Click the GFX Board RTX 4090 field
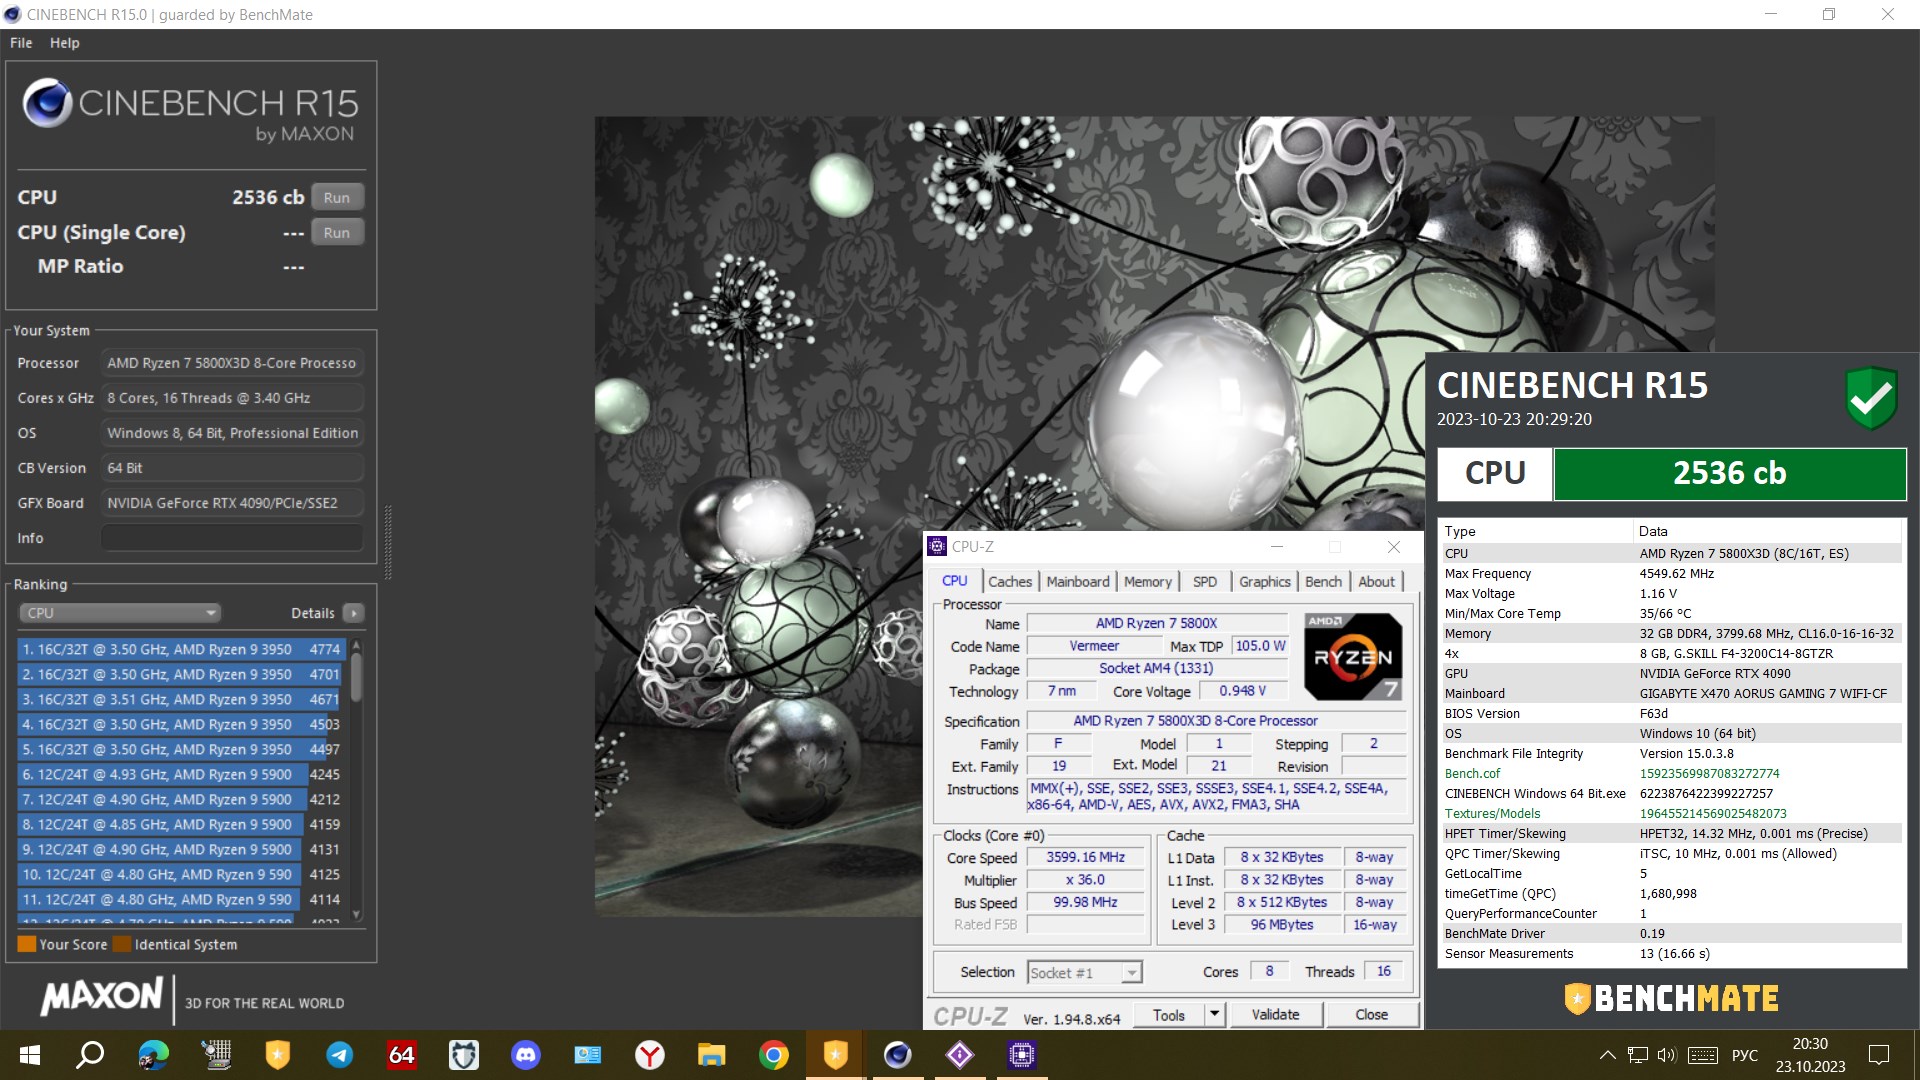 [232, 503]
